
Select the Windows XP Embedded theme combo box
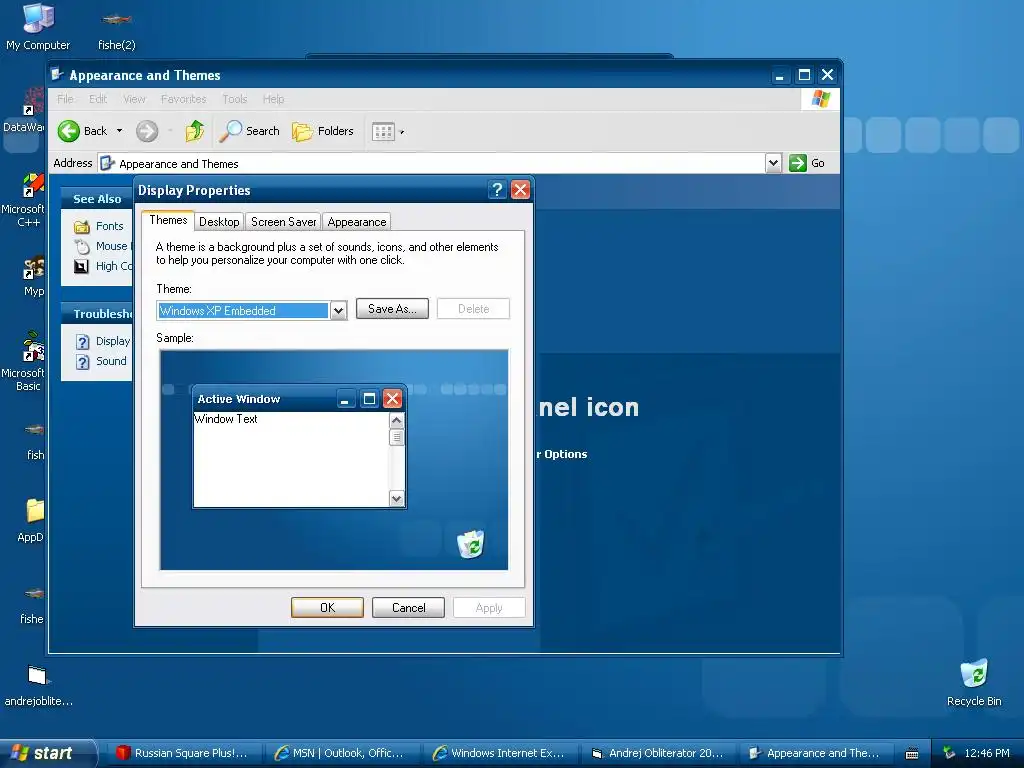point(251,310)
